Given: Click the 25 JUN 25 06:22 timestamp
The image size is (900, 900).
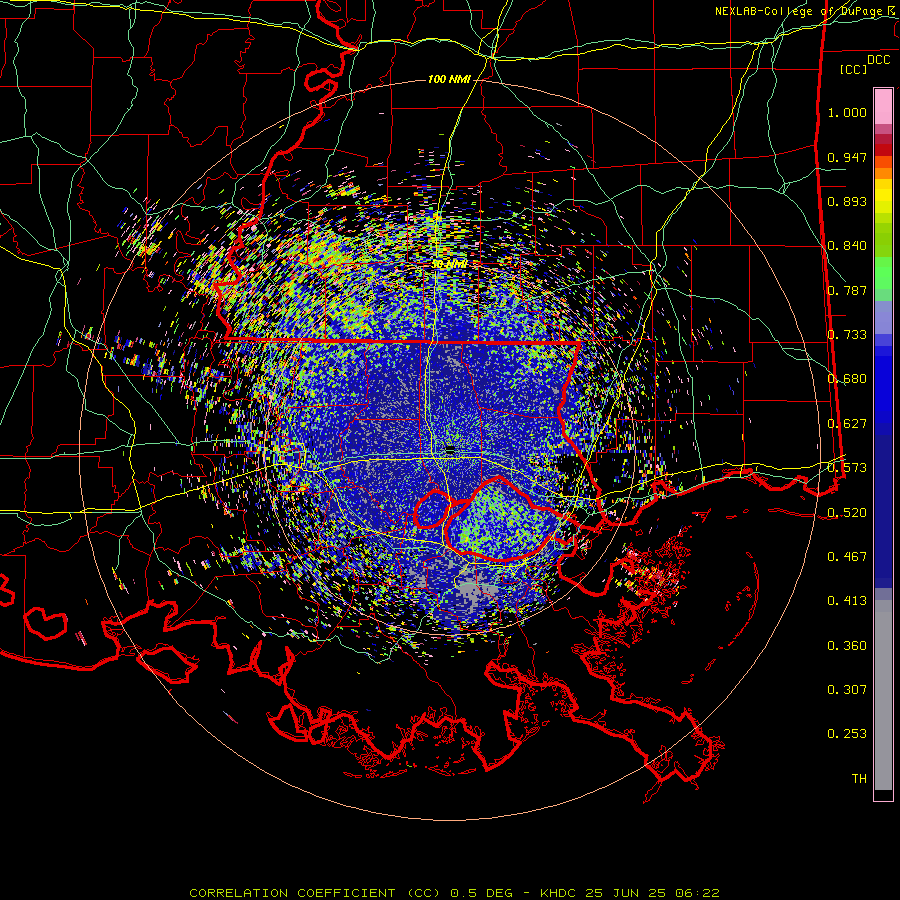Looking at the screenshot, I should (x=653, y=893).
